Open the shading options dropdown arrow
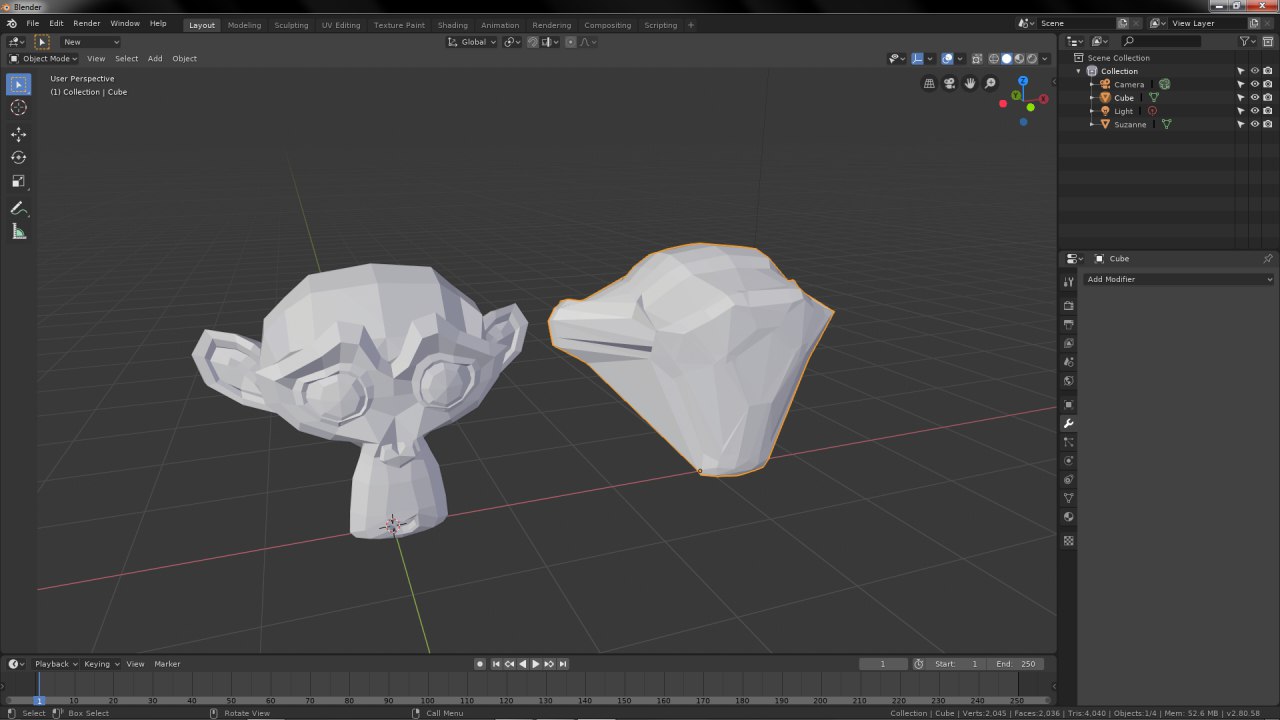Image resolution: width=1280 pixels, height=720 pixels. tap(1045, 58)
